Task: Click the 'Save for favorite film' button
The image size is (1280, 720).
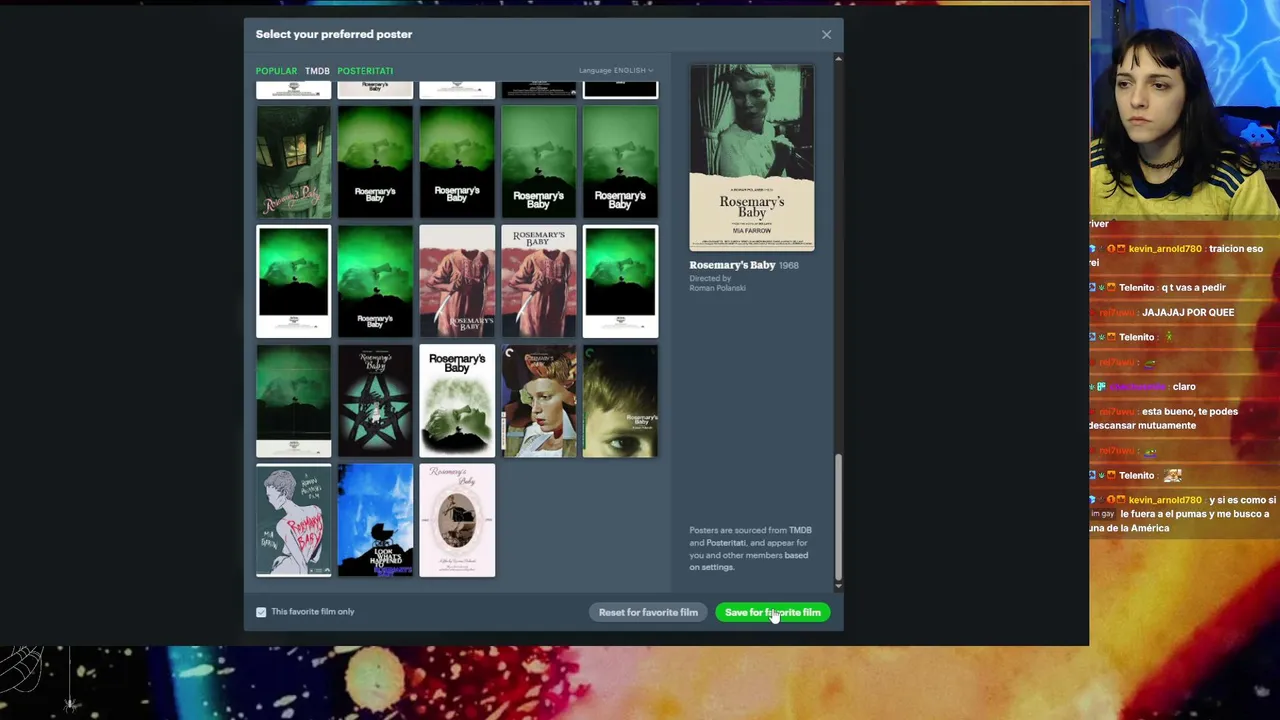Action: [772, 612]
